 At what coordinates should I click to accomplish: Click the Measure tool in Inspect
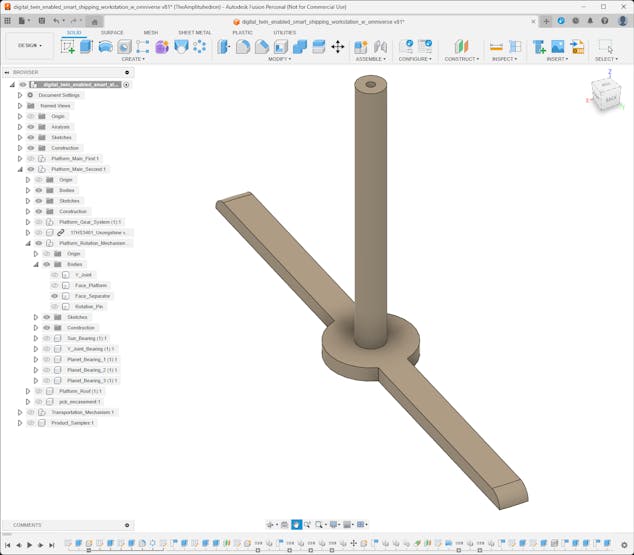click(x=496, y=47)
